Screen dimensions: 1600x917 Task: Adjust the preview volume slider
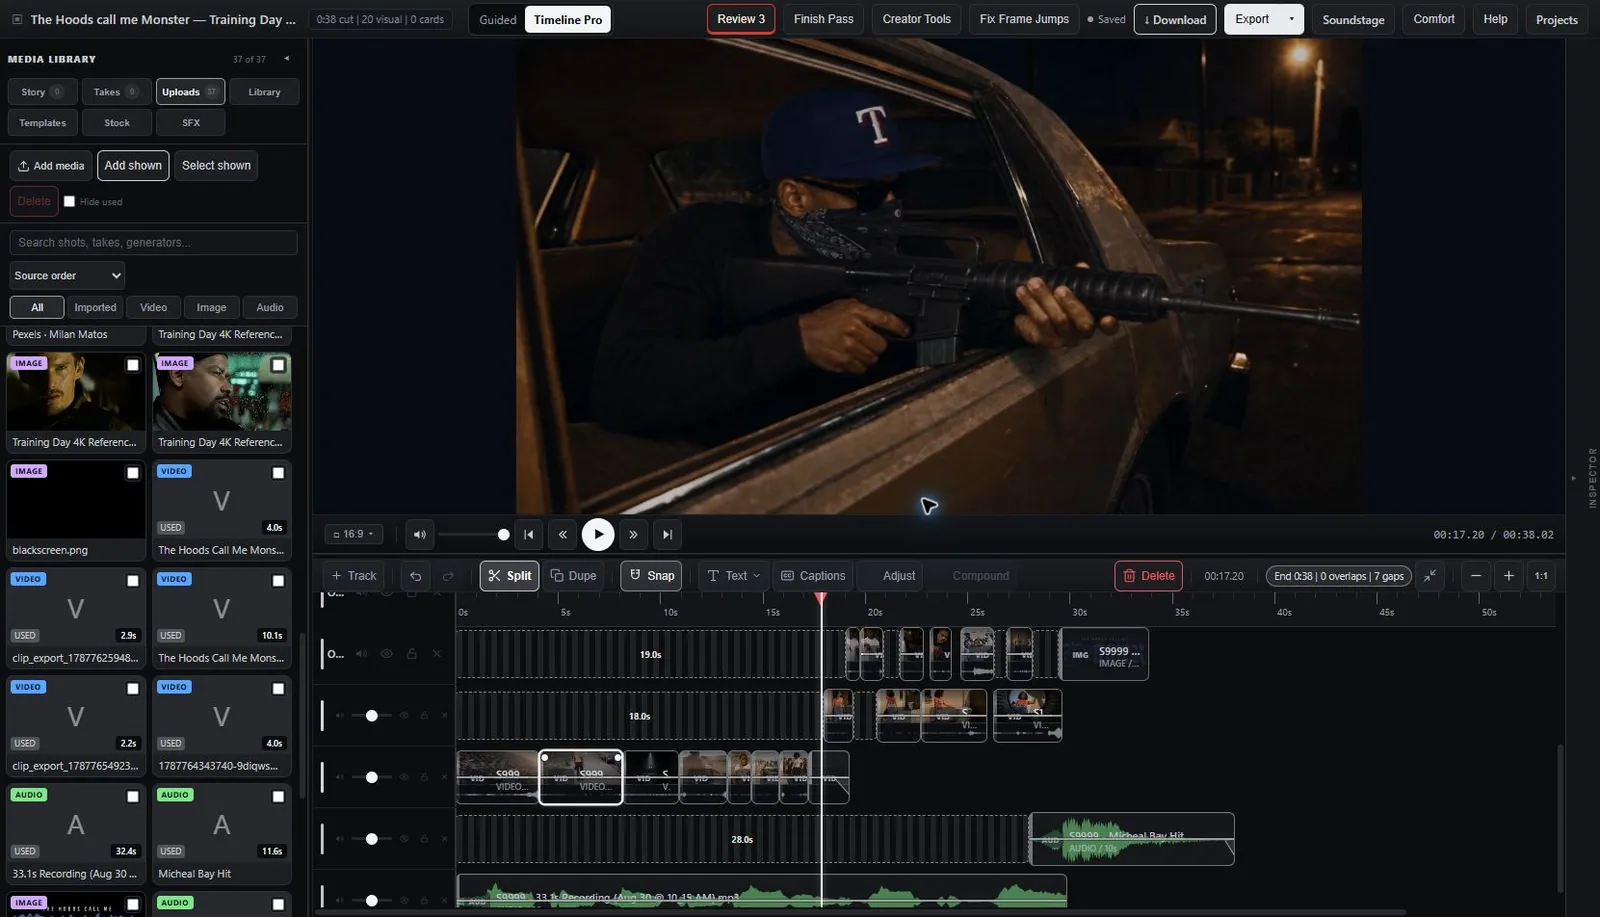click(x=475, y=535)
